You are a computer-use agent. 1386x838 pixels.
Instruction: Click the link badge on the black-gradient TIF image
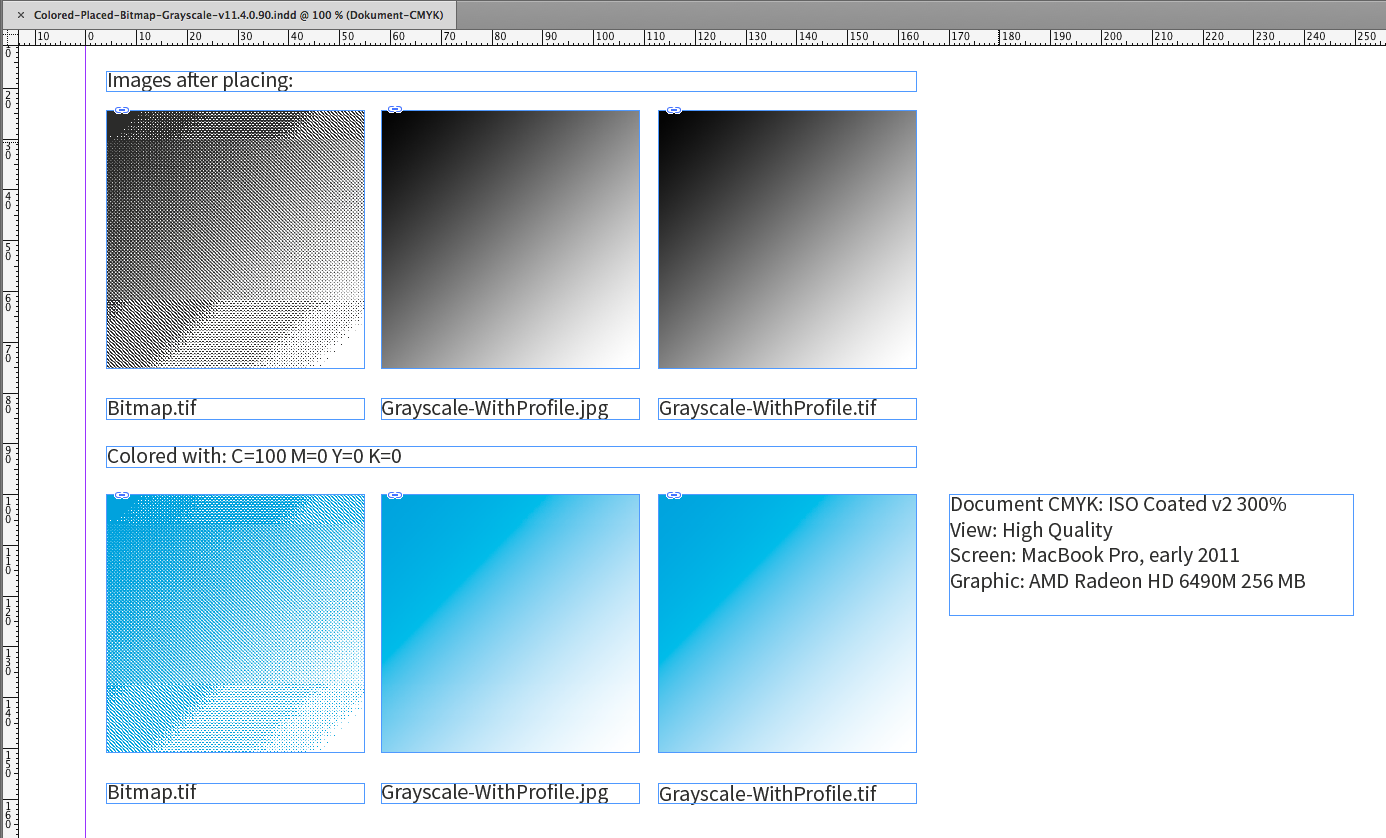[x=673, y=110]
